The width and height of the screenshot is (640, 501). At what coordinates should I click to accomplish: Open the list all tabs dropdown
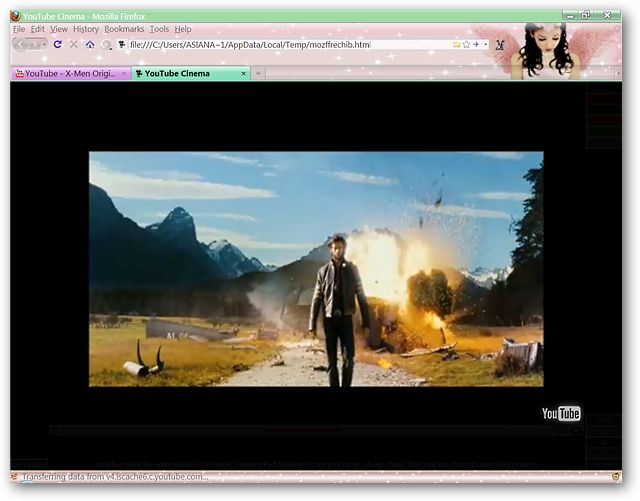tap(618, 73)
